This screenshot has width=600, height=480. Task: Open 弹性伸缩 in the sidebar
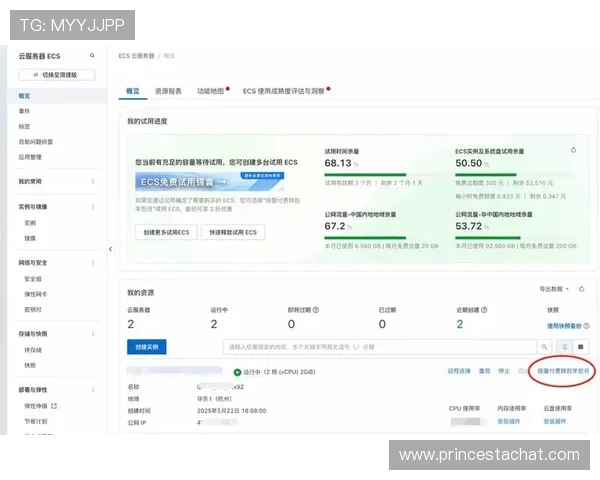point(36,406)
